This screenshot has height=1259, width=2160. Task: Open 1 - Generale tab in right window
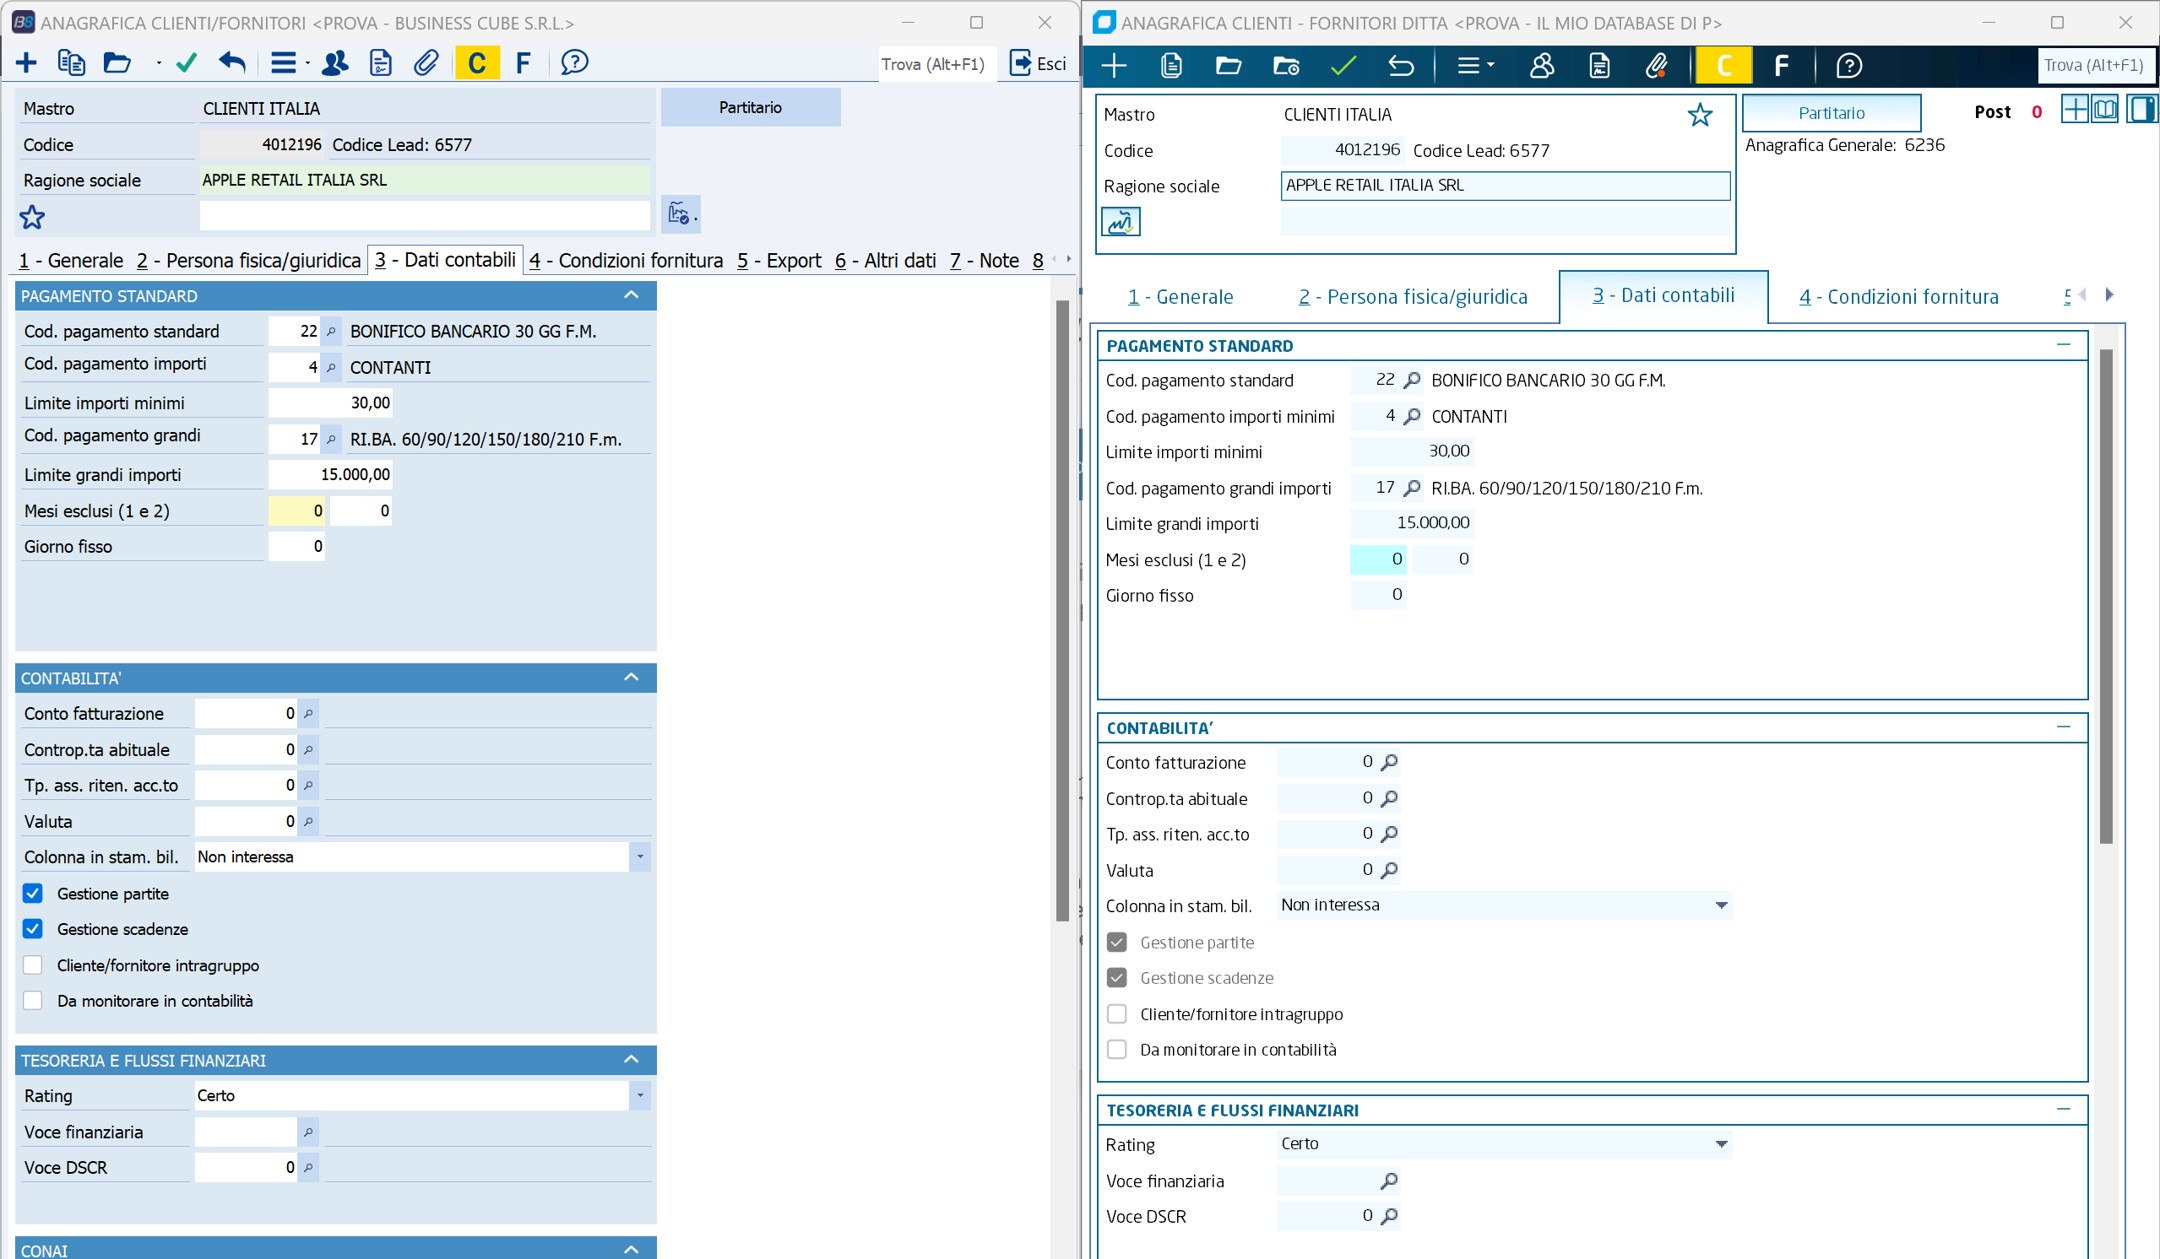[1180, 297]
